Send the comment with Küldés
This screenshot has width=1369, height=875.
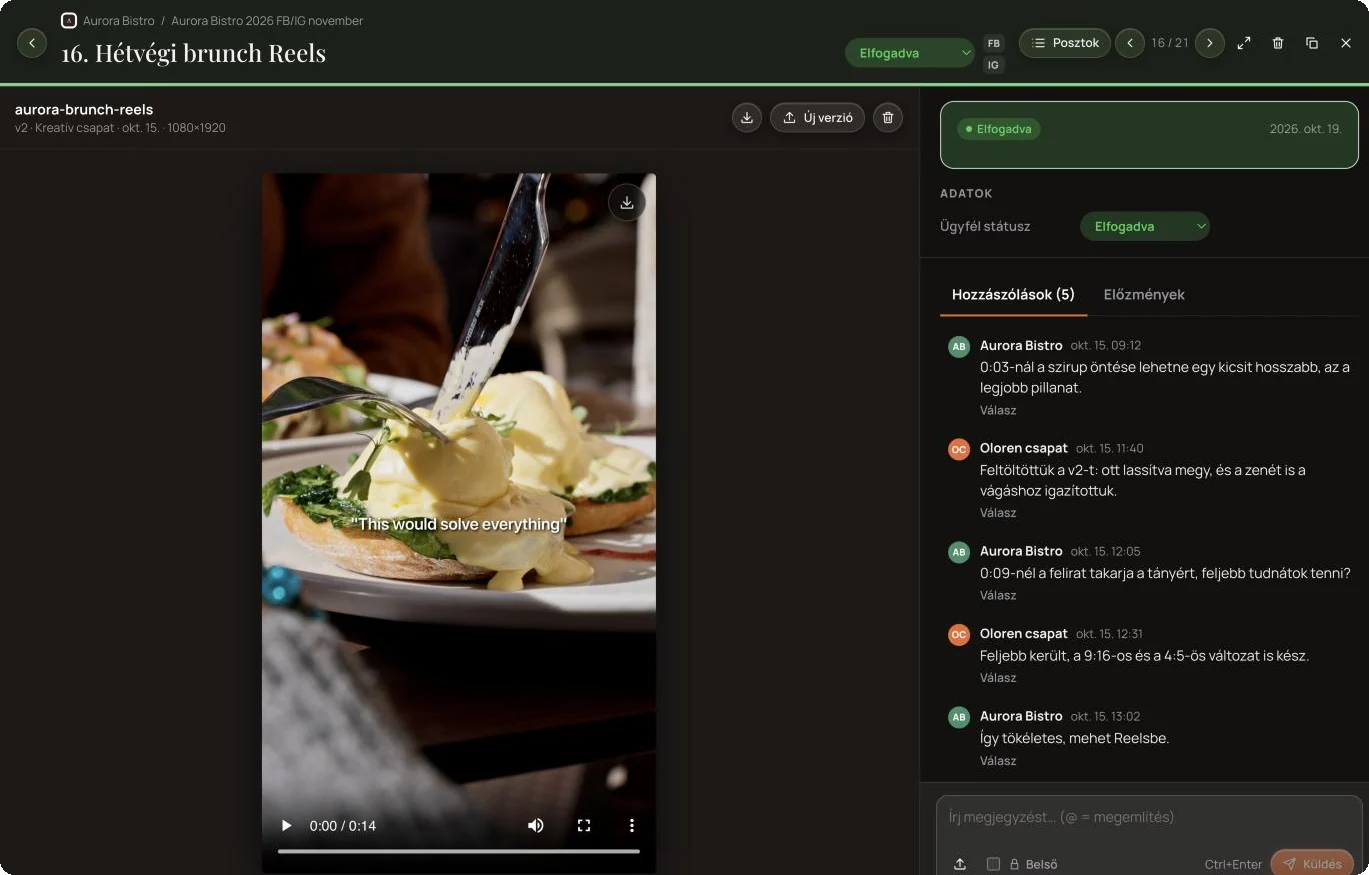coord(1312,863)
